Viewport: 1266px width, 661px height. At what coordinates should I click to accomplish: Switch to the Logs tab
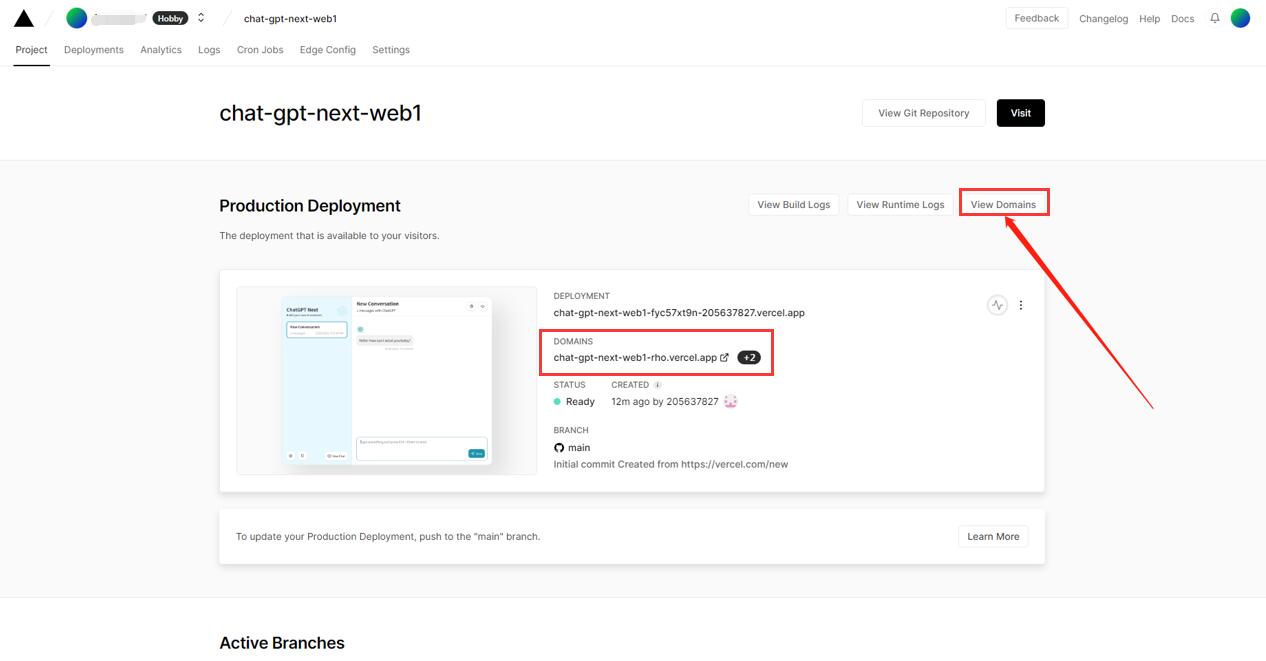pyautogui.click(x=209, y=50)
